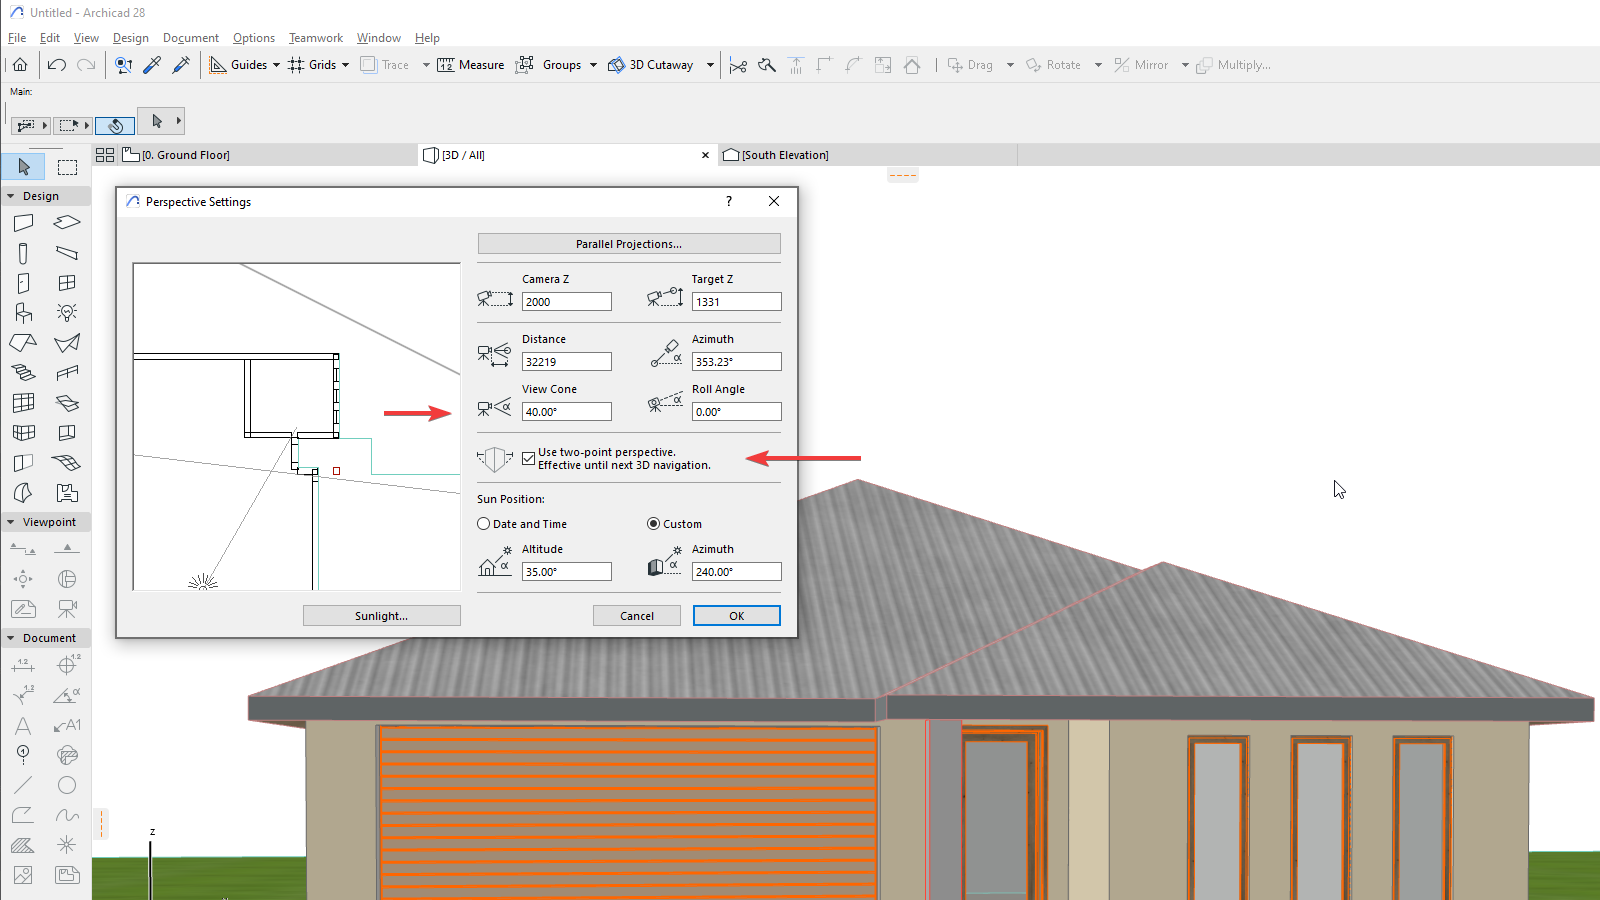Expand the Grids options dropdown

[x=344, y=64]
